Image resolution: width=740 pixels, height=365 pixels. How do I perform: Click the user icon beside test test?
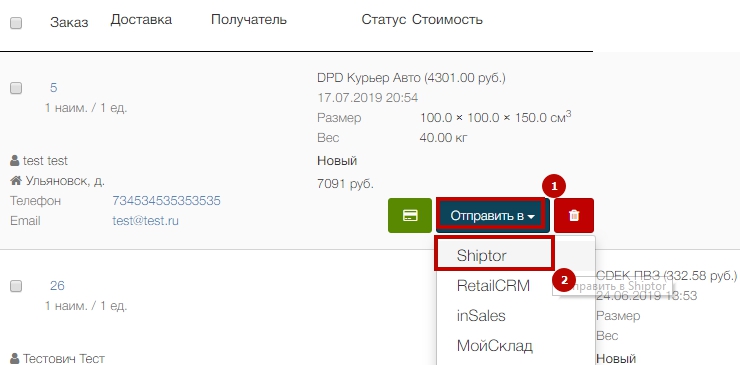coord(15,161)
